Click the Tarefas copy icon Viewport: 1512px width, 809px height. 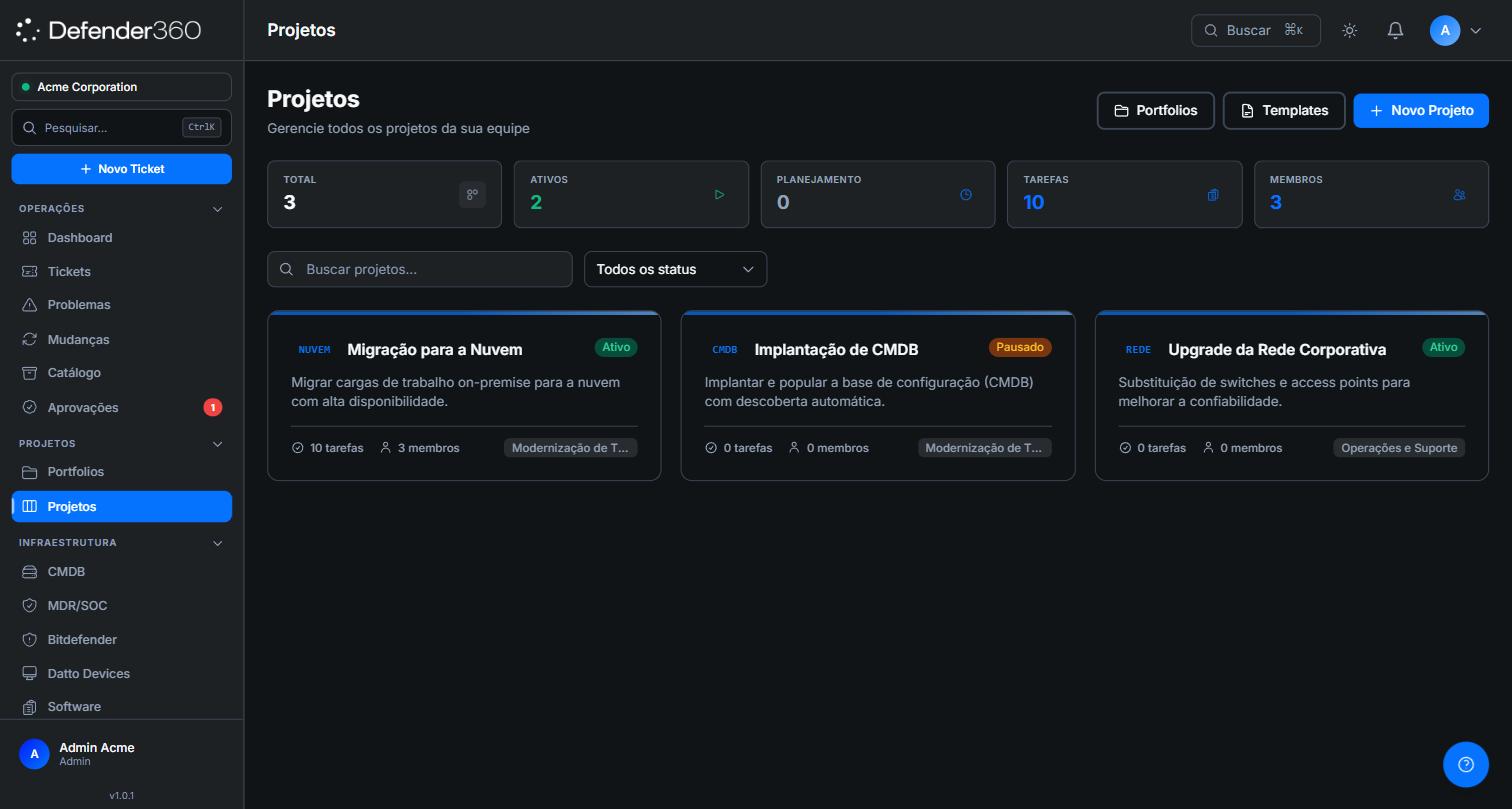1213,195
